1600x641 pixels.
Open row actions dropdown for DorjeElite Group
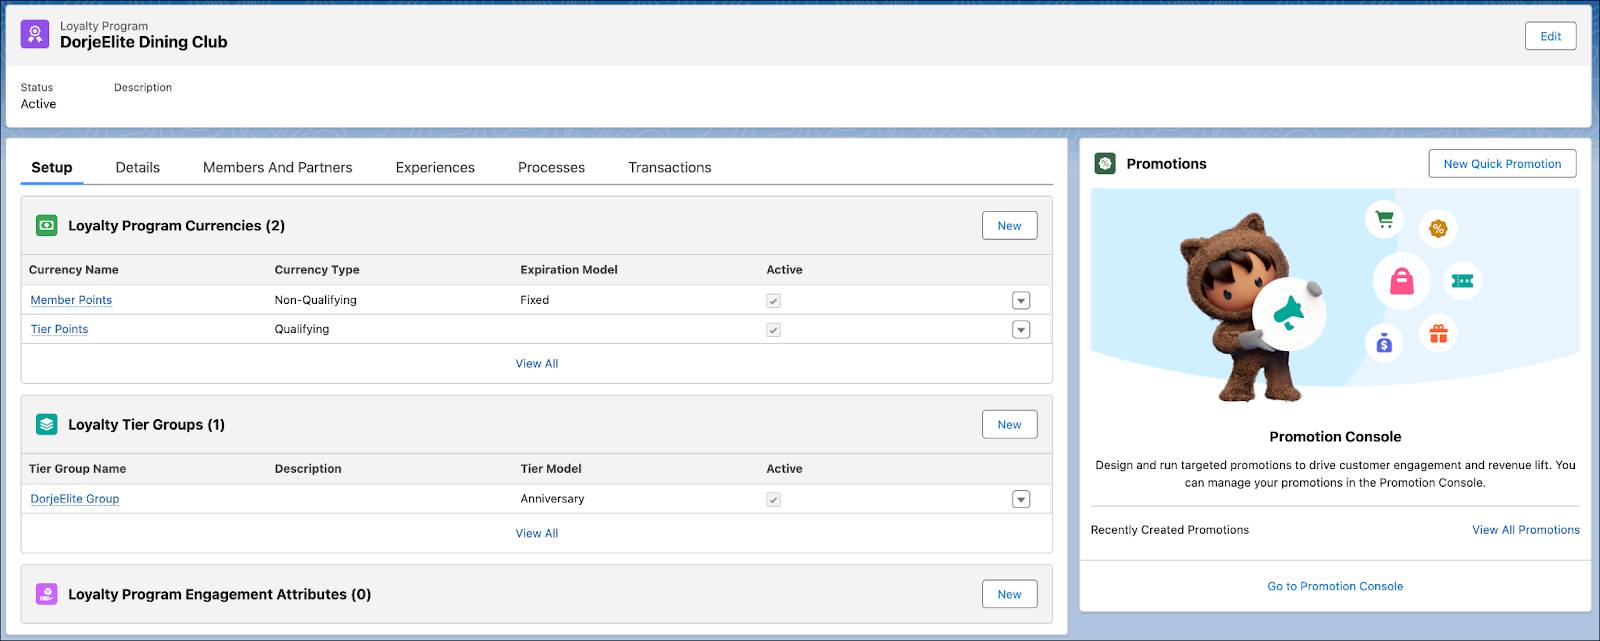point(1021,499)
